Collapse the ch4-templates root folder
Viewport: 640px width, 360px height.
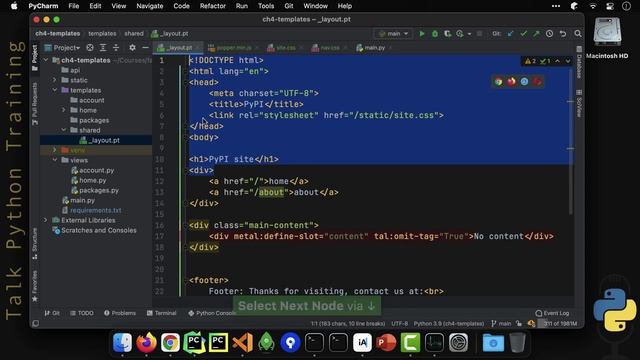coord(46,60)
